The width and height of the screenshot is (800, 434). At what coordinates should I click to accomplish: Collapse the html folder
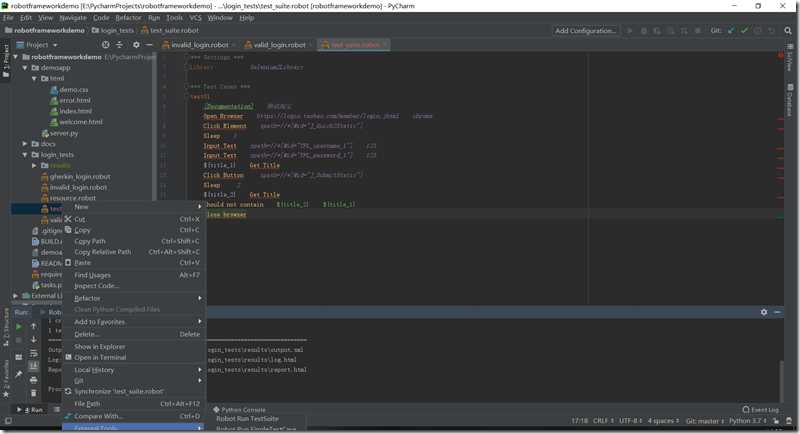pos(34,79)
